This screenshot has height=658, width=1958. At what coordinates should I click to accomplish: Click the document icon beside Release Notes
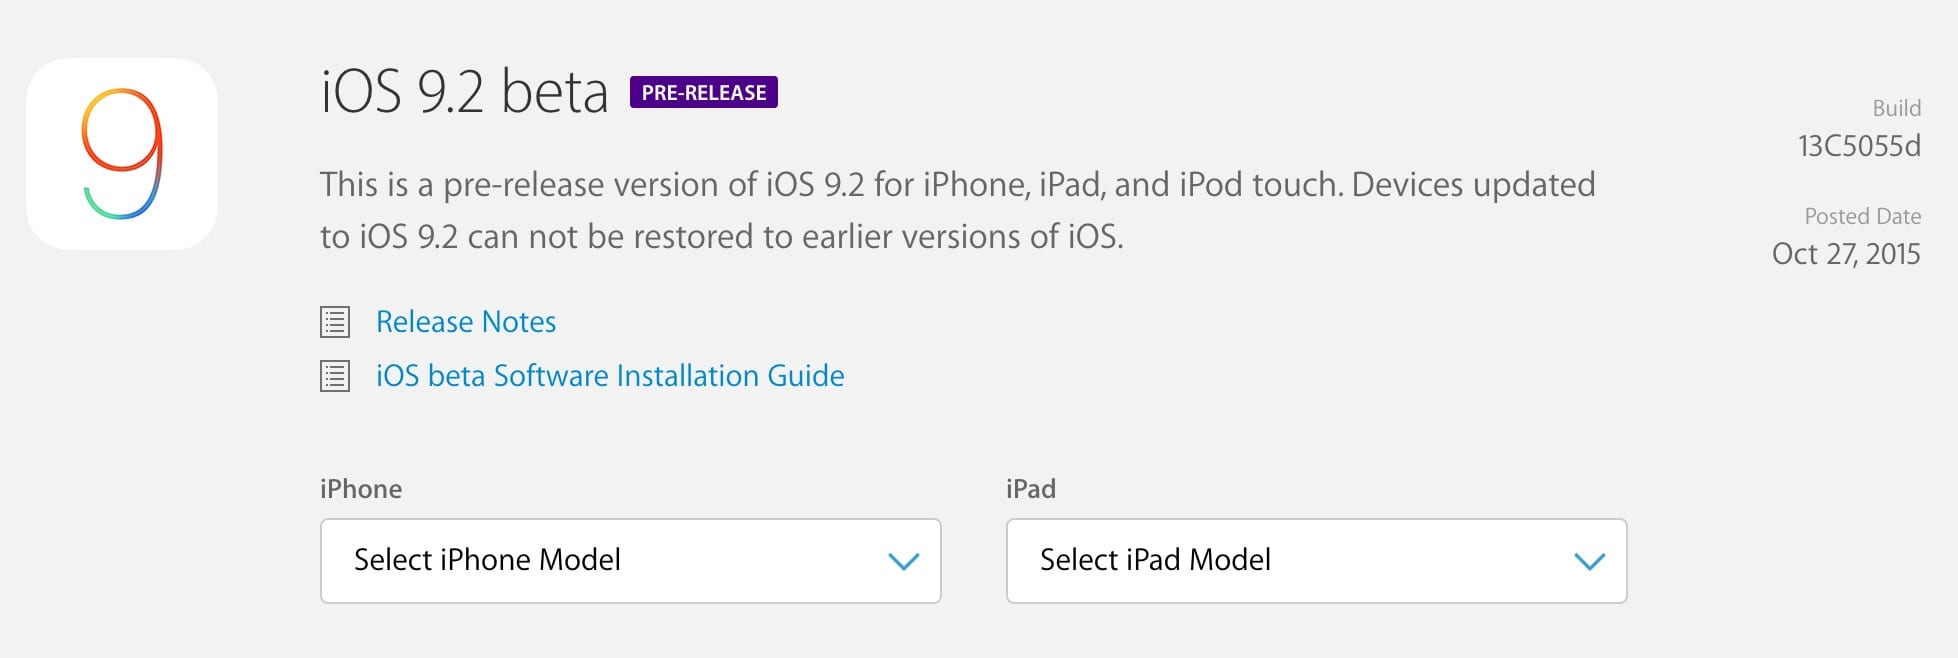pyautogui.click(x=335, y=322)
